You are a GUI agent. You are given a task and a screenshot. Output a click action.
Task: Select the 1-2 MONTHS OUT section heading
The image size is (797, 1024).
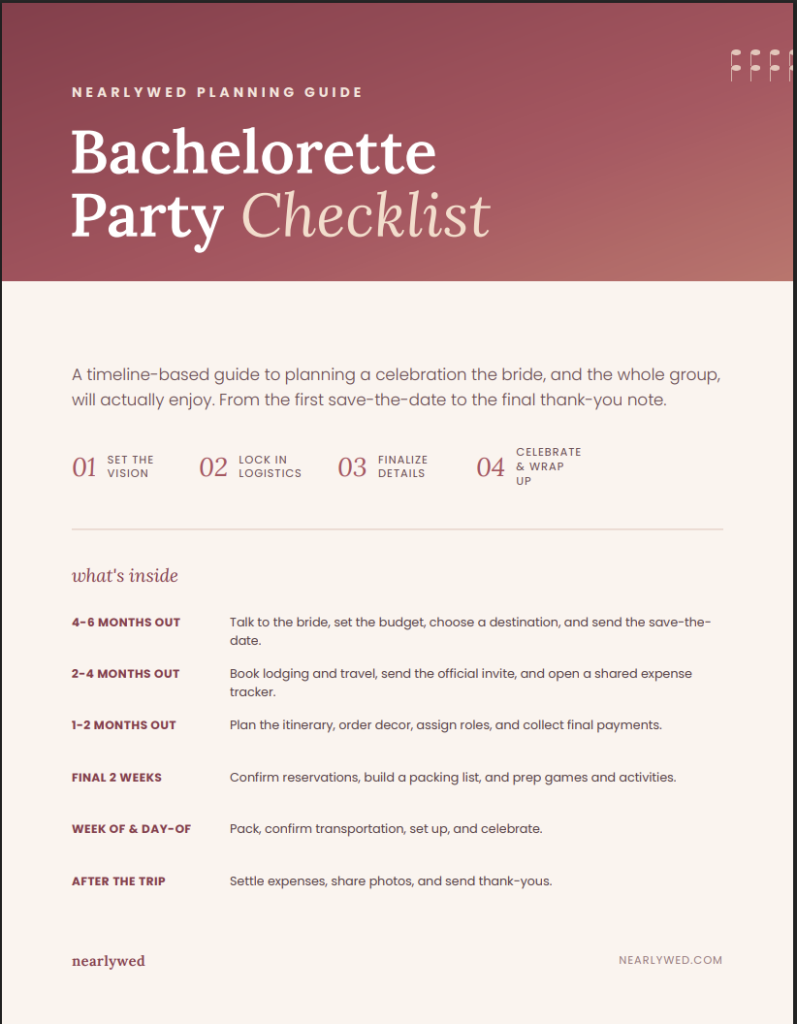[x=124, y=725]
